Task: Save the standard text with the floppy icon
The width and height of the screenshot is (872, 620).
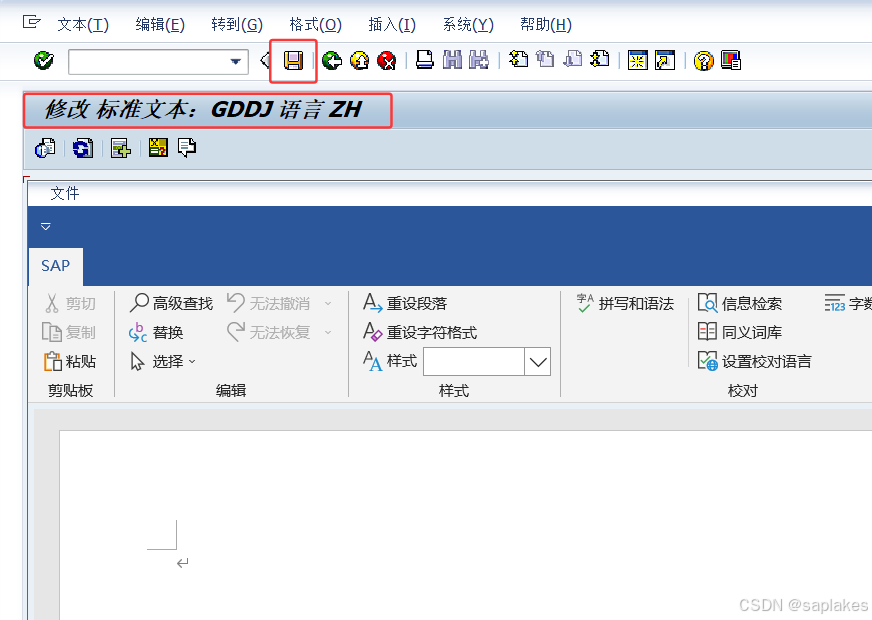Action: [x=293, y=60]
